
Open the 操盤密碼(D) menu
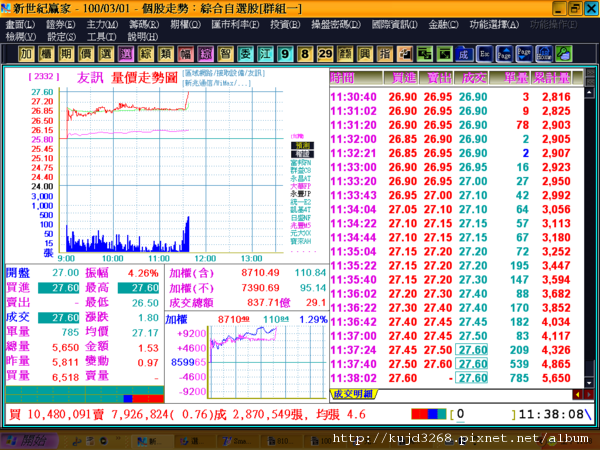pos(336,25)
